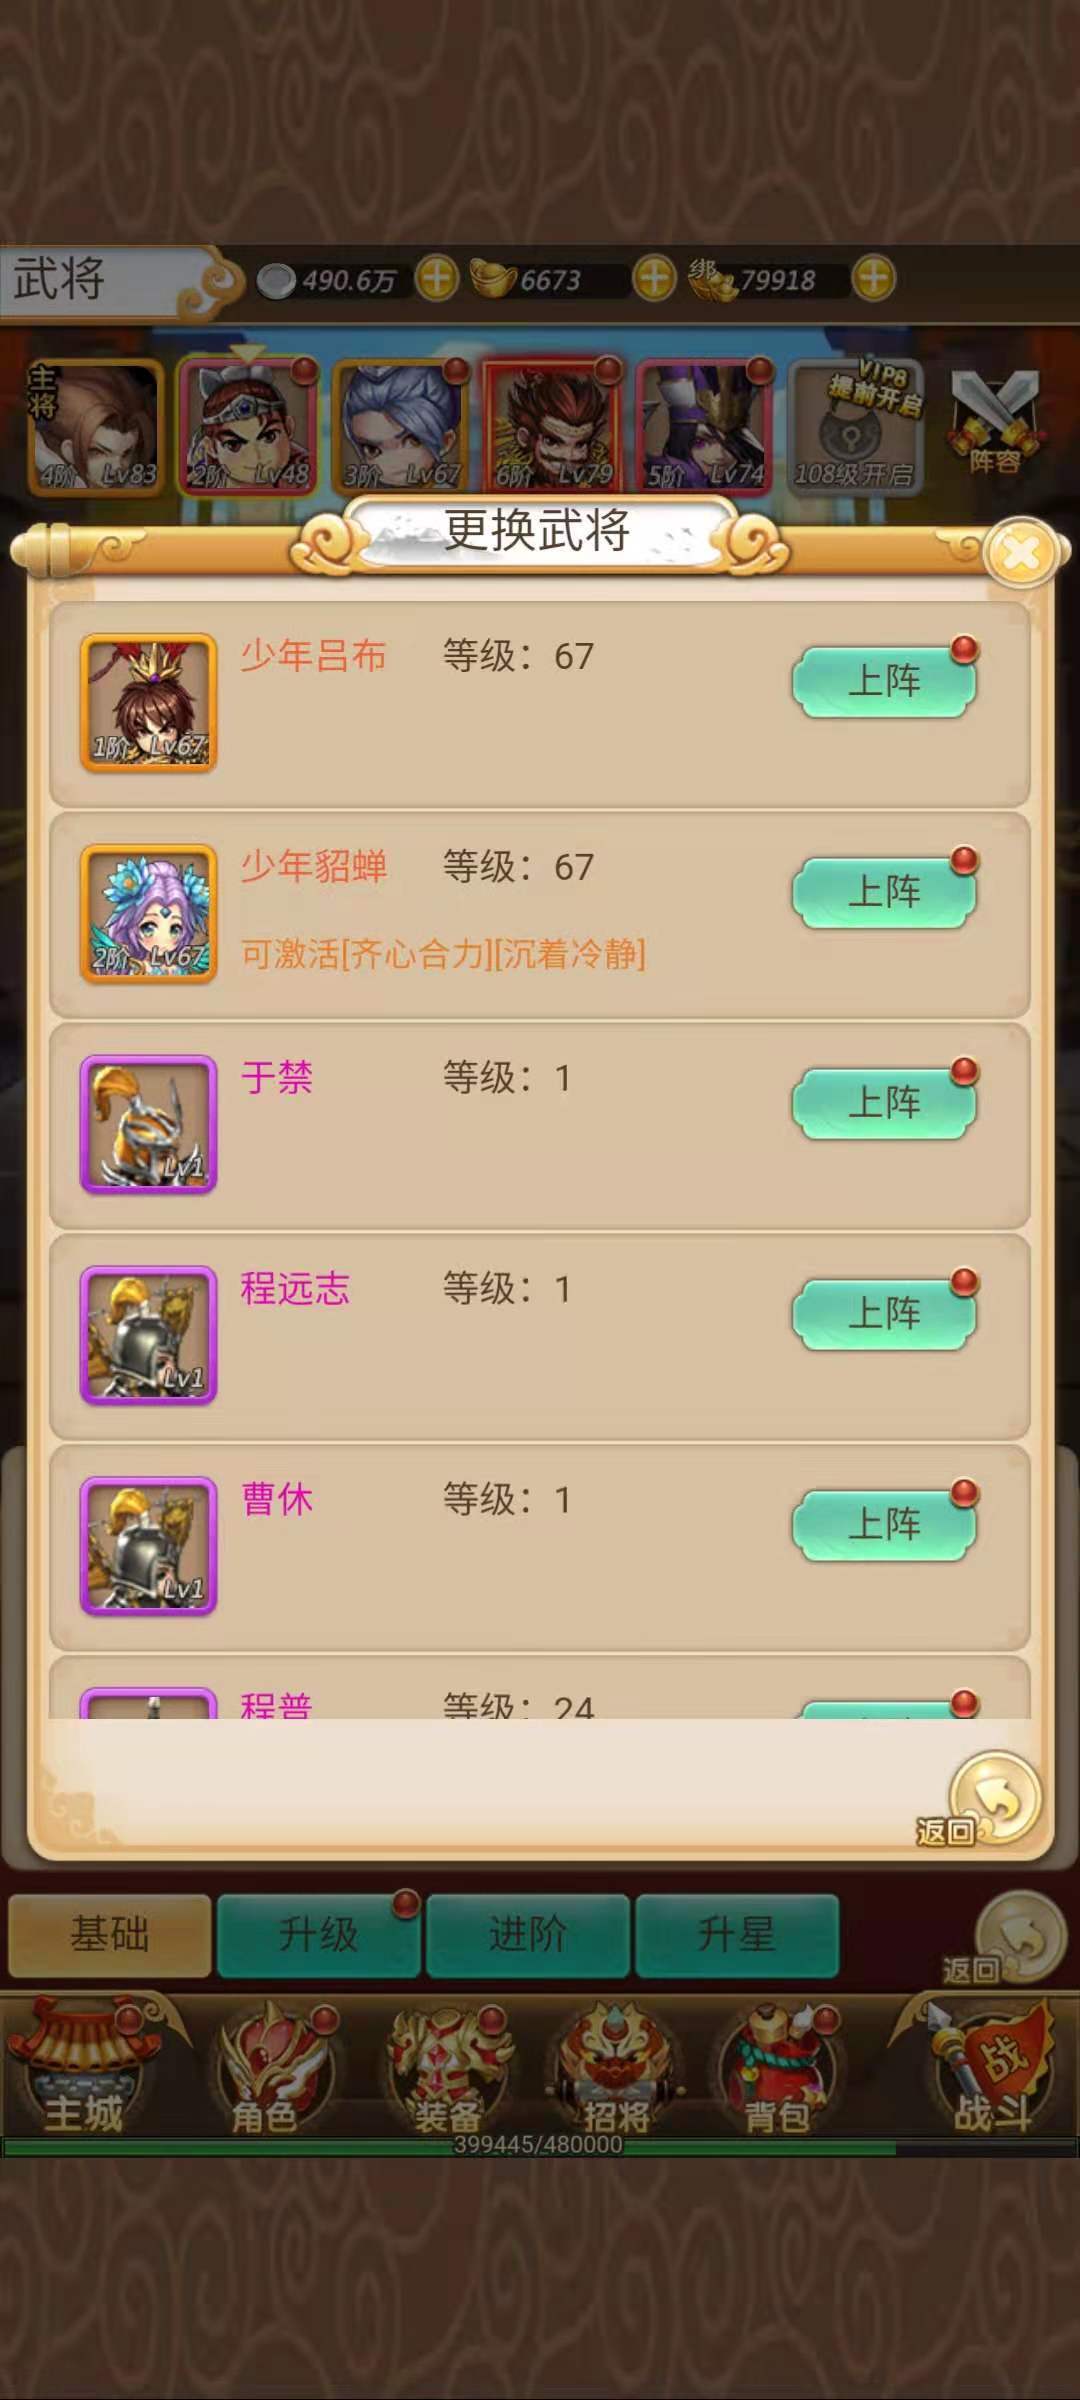
Task: Switch to the 升星 tab
Action: click(737, 1934)
